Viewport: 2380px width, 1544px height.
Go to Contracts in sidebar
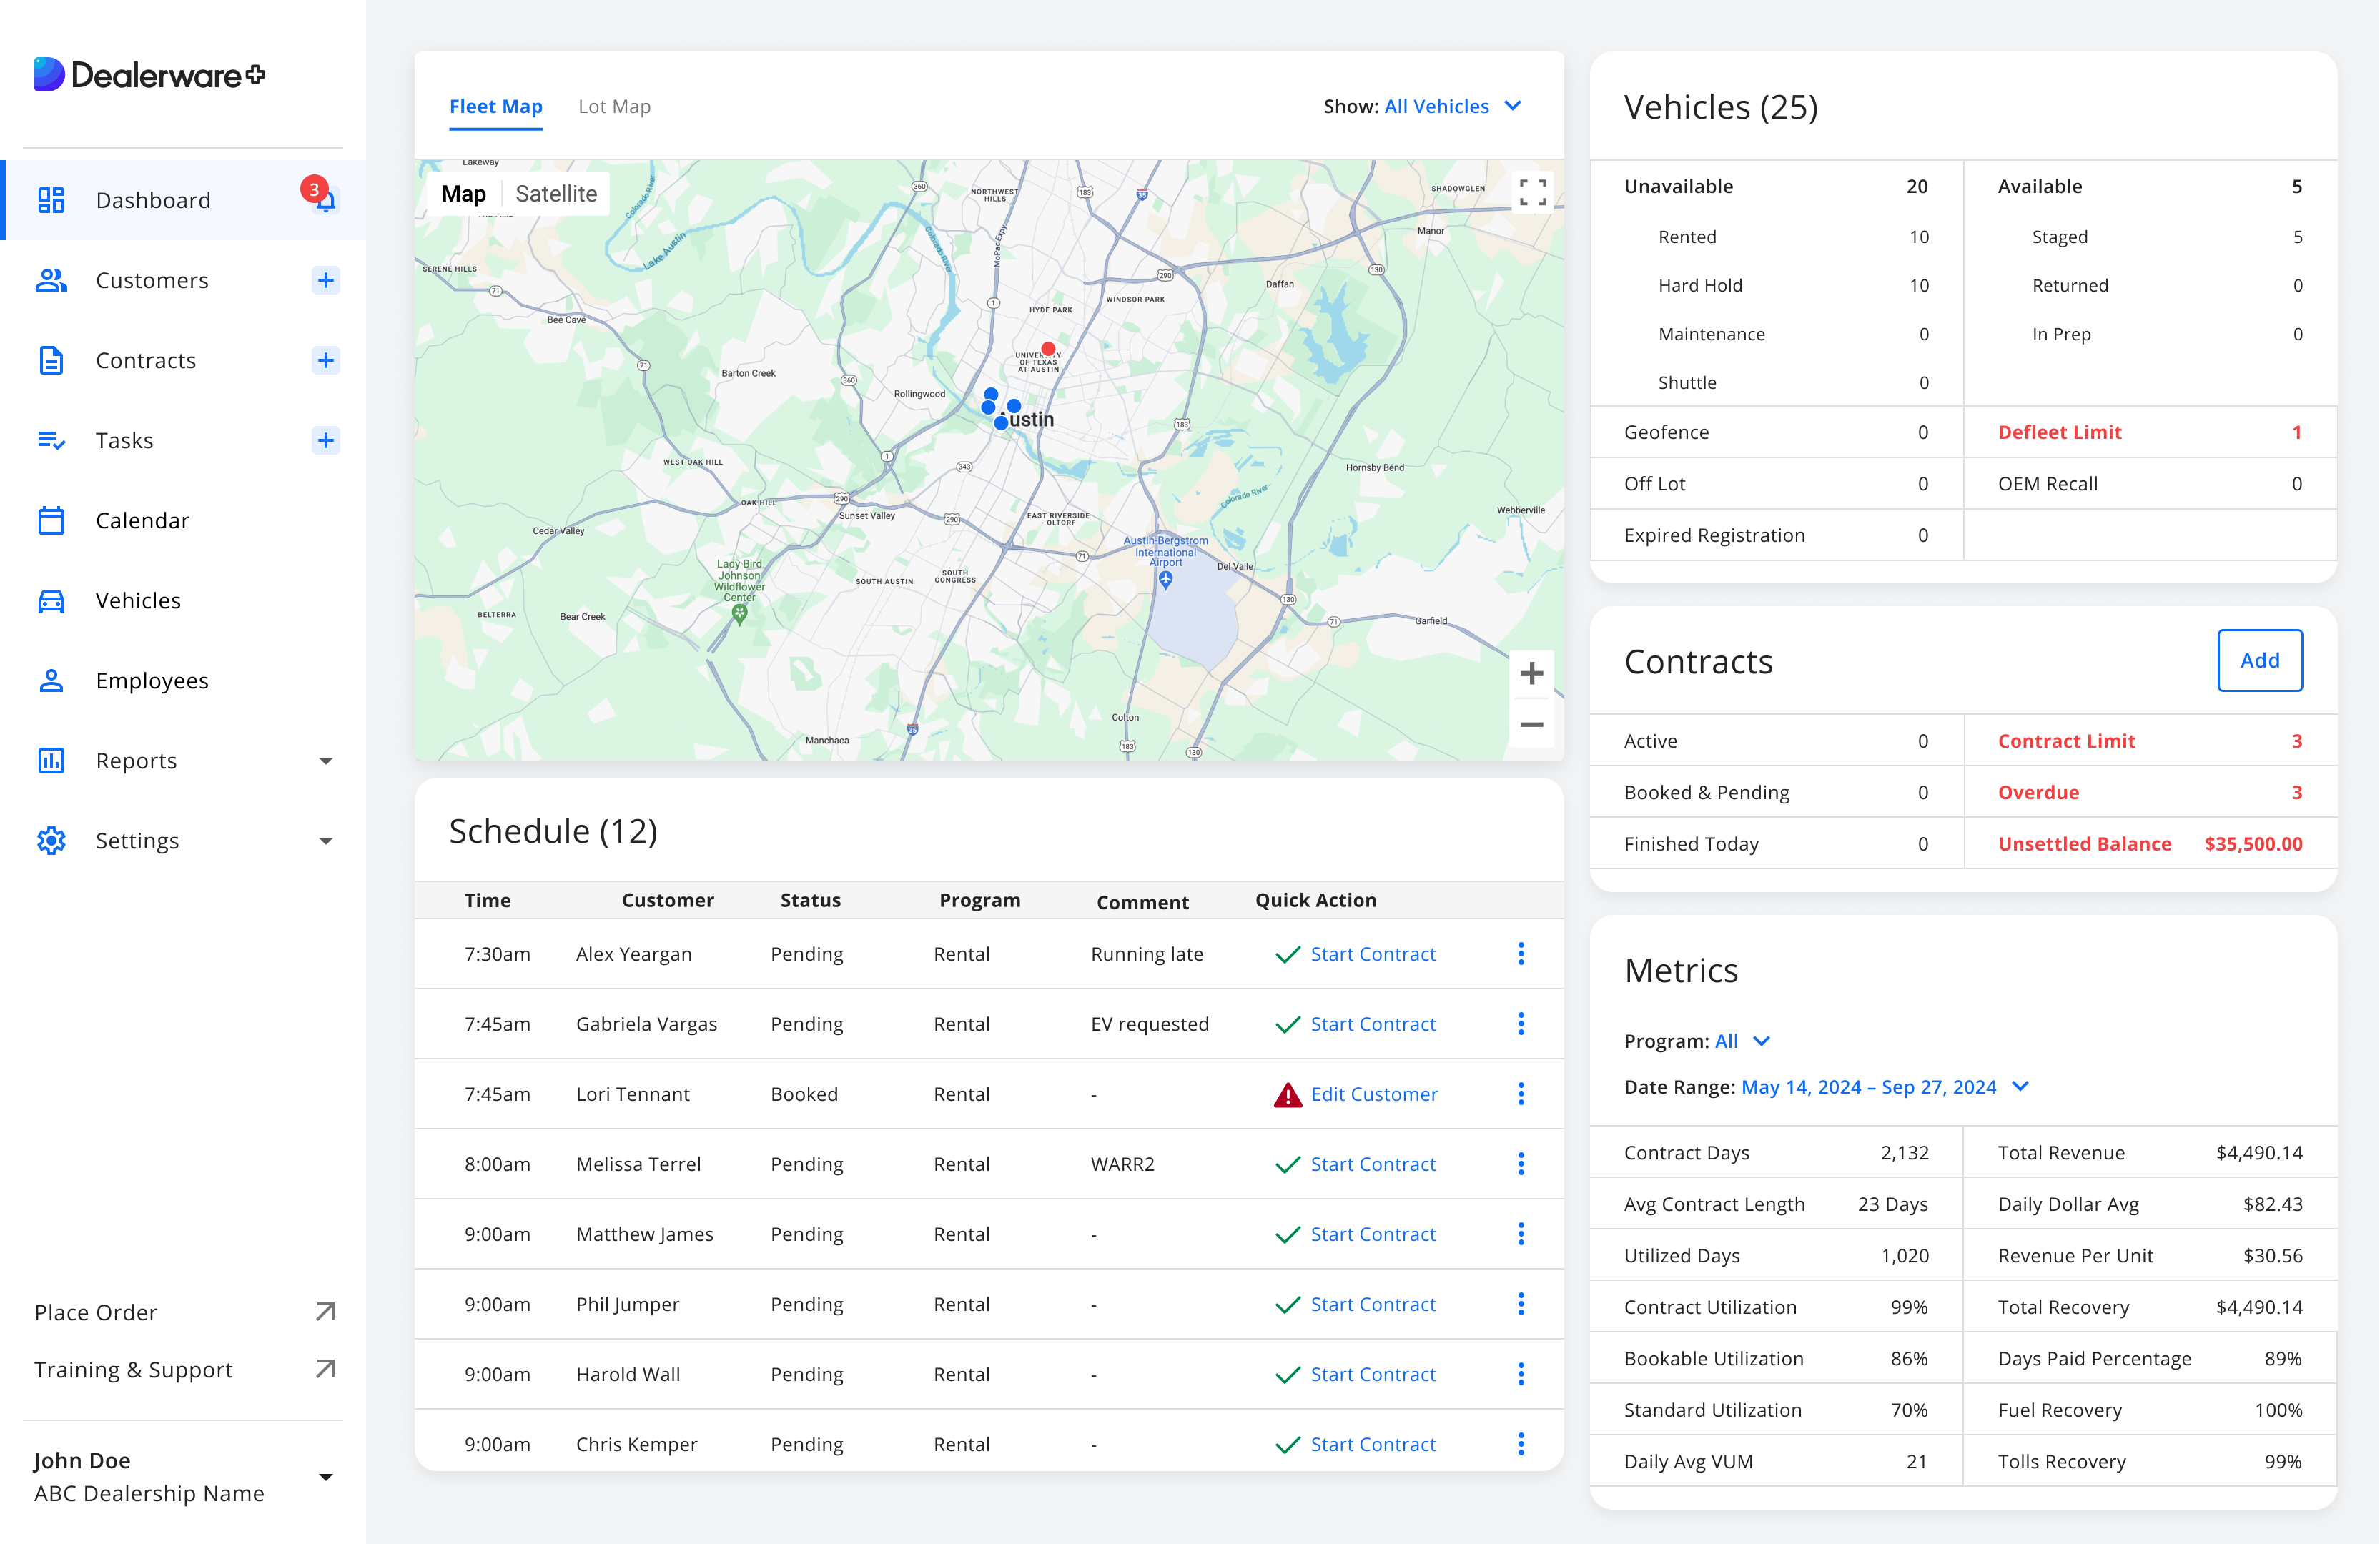146,361
